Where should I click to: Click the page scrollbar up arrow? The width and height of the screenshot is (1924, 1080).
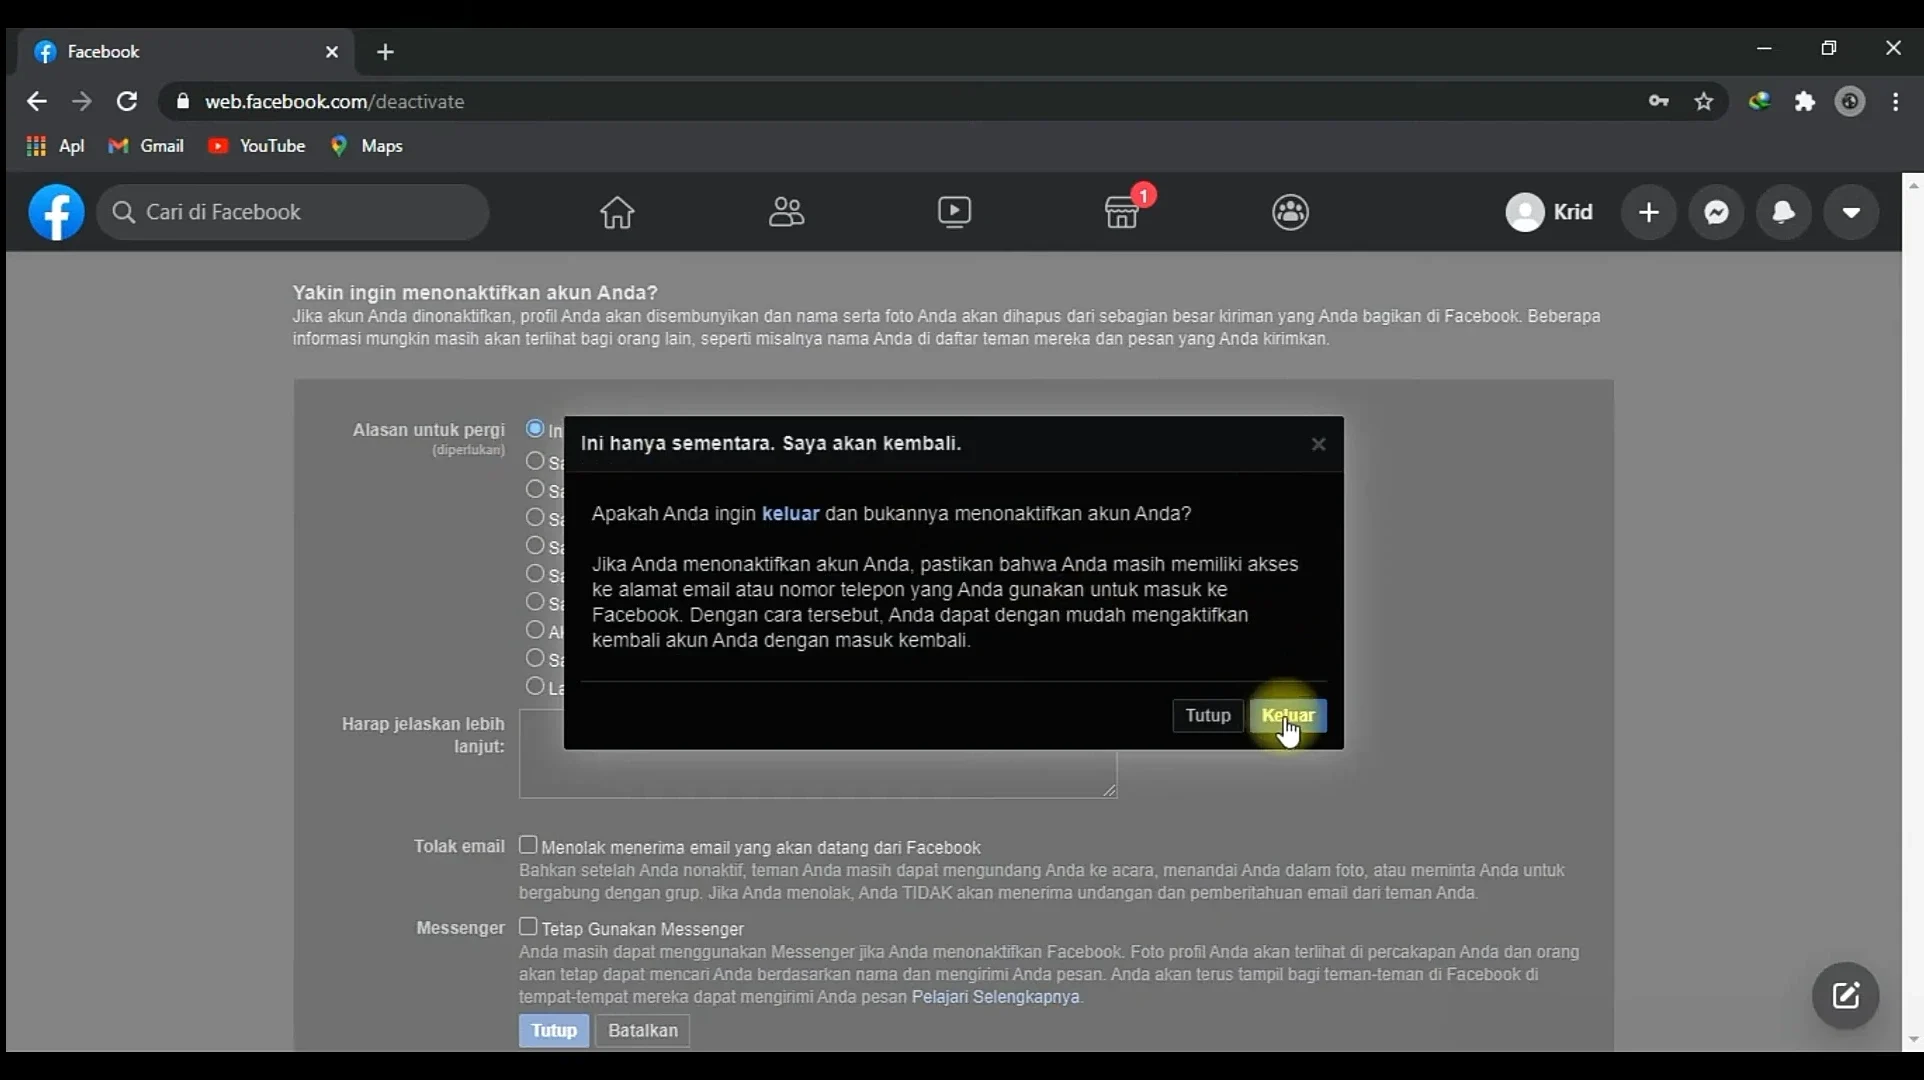tap(1913, 185)
